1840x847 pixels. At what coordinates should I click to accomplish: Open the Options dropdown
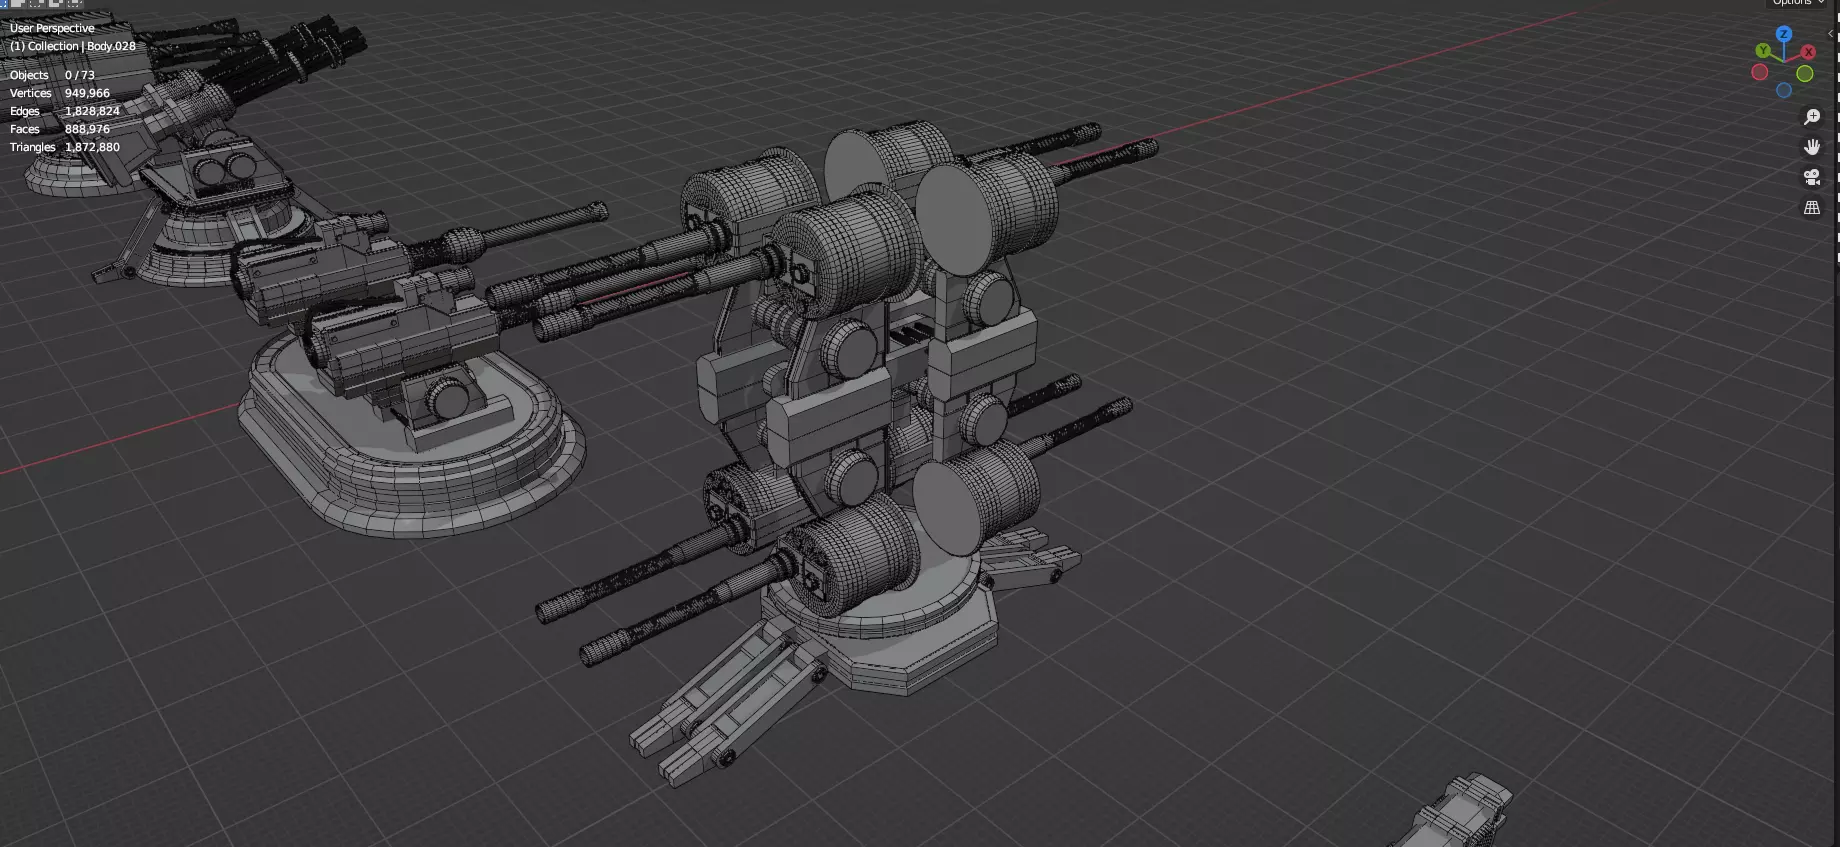[x=1799, y=3]
